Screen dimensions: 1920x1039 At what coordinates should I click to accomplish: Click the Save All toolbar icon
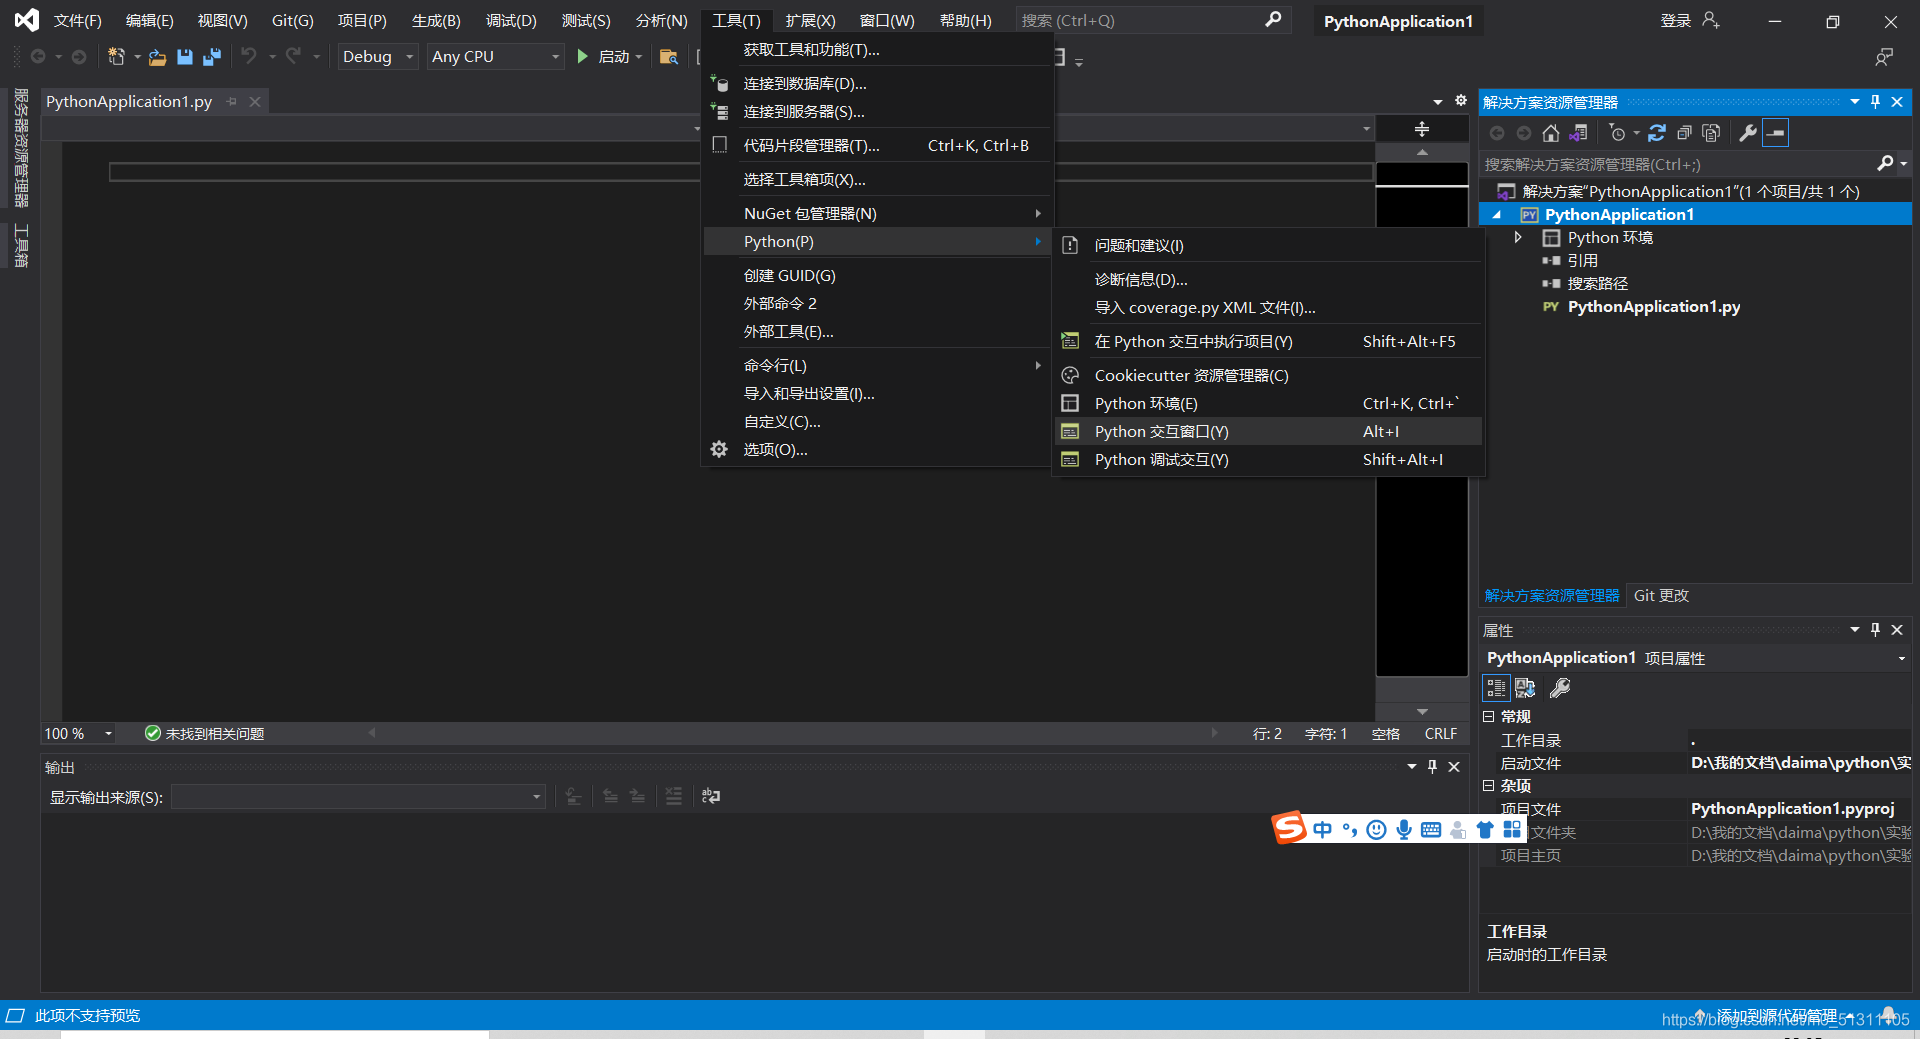tap(211, 57)
